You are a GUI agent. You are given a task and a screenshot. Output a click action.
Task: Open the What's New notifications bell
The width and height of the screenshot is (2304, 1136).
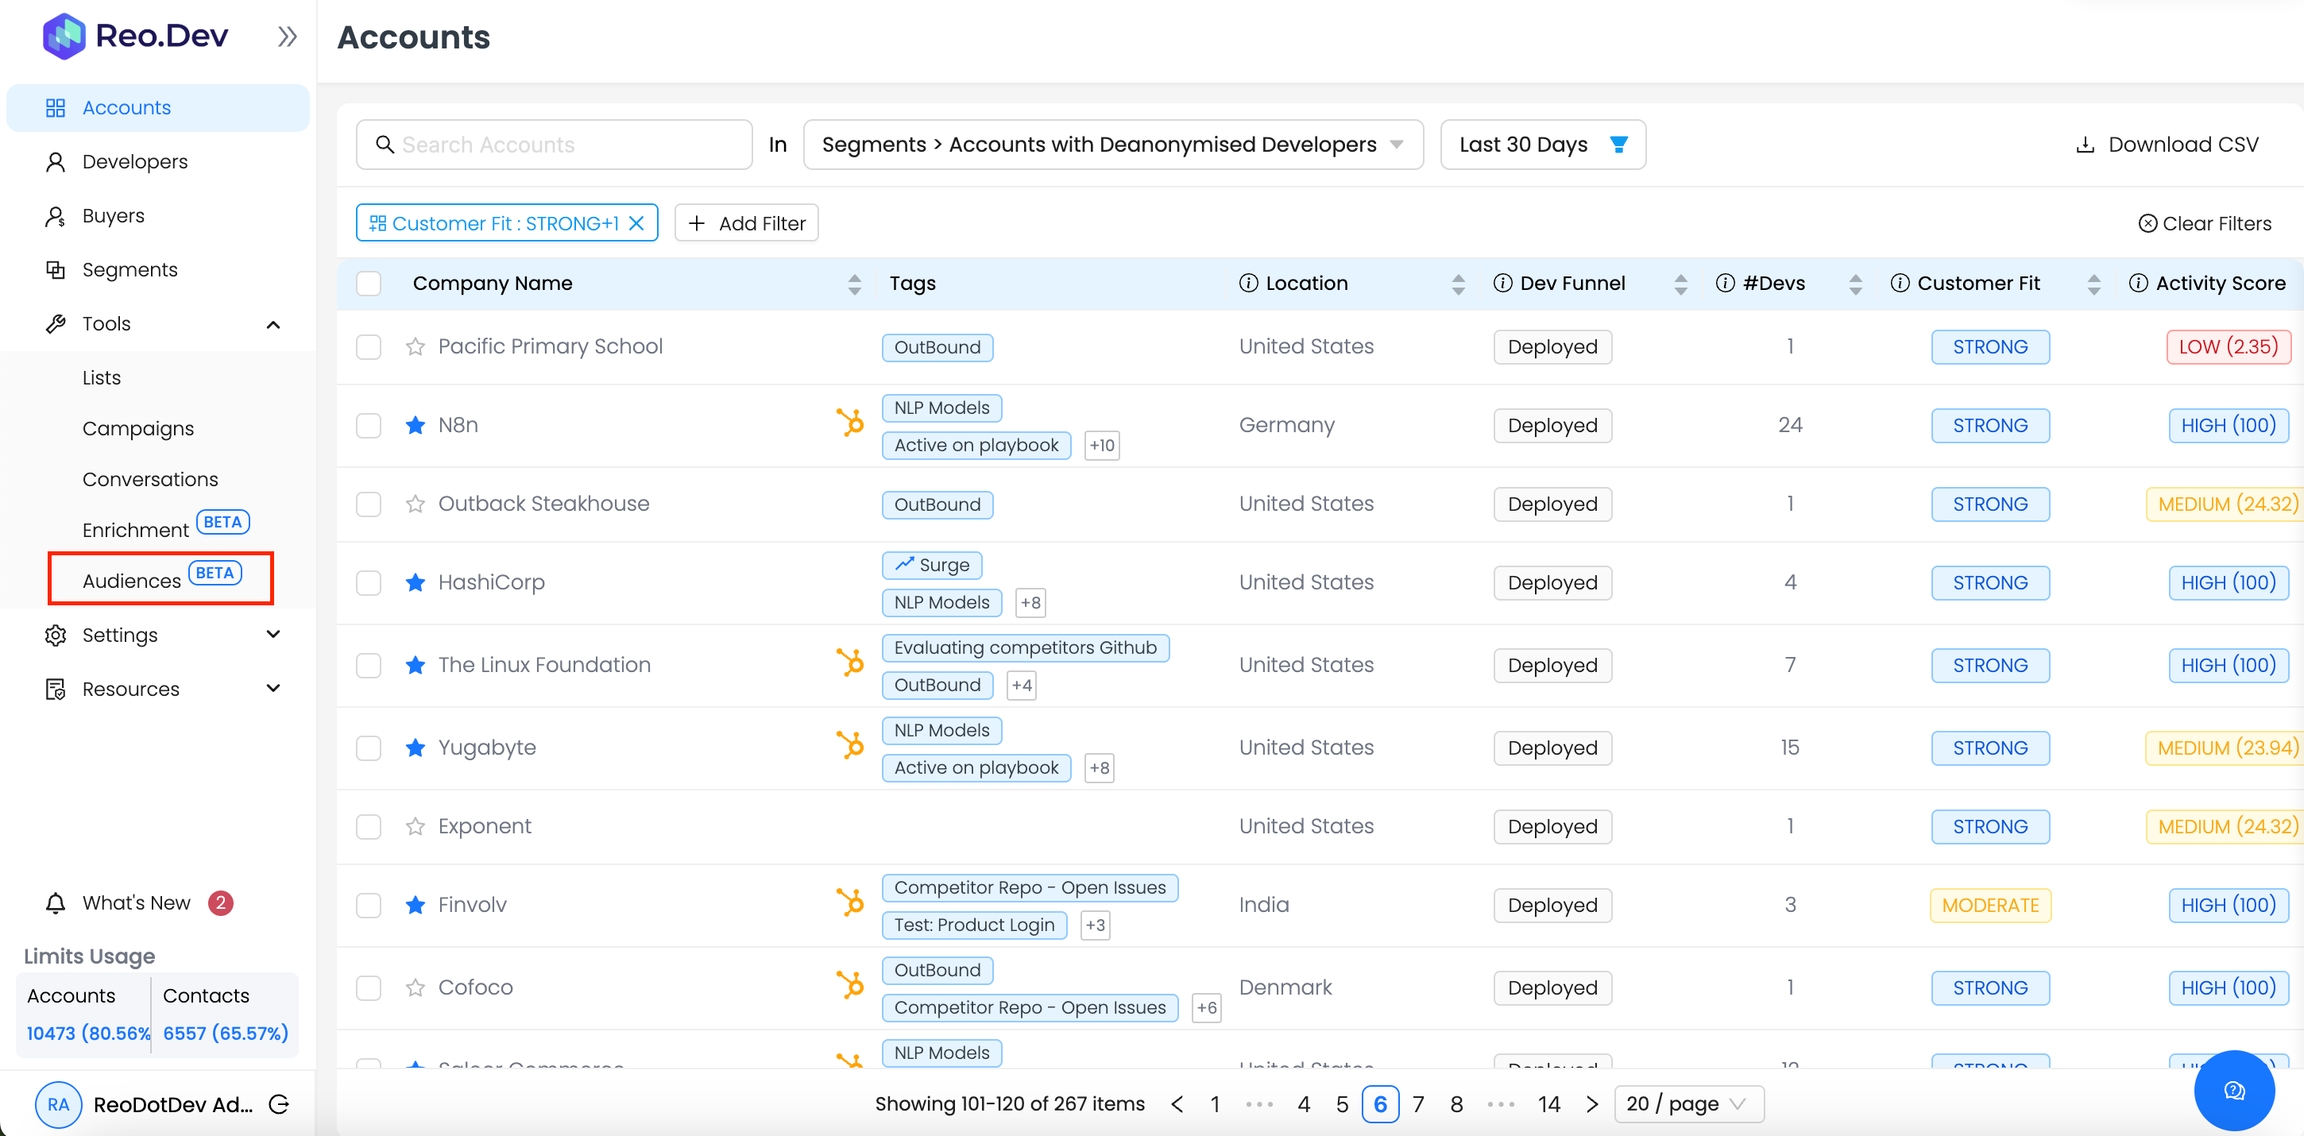pyautogui.click(x=56, y=903)
